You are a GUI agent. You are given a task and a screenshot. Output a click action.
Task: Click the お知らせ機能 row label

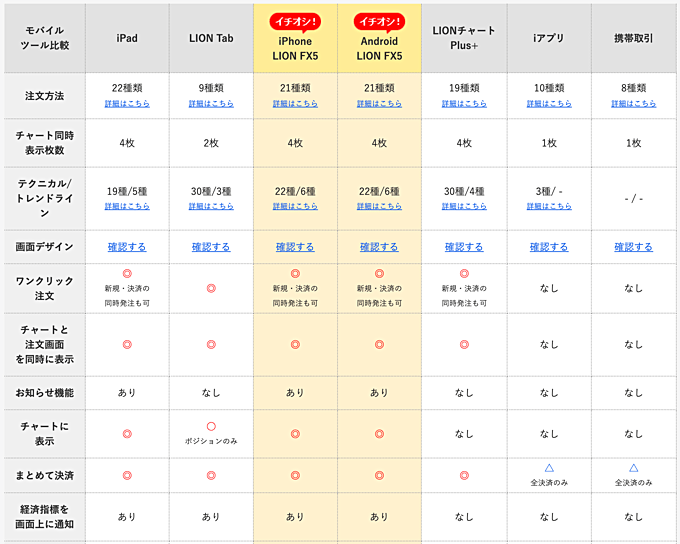pyautogui.click(x=45, y=393)
